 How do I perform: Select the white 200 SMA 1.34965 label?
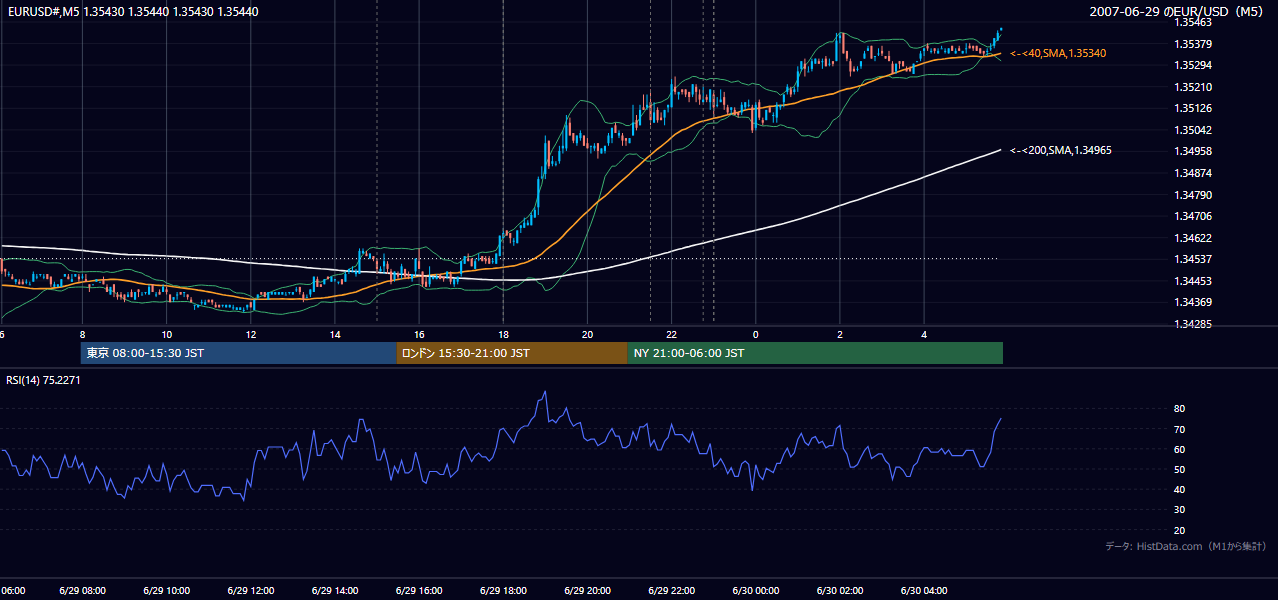click(1061, 150)
